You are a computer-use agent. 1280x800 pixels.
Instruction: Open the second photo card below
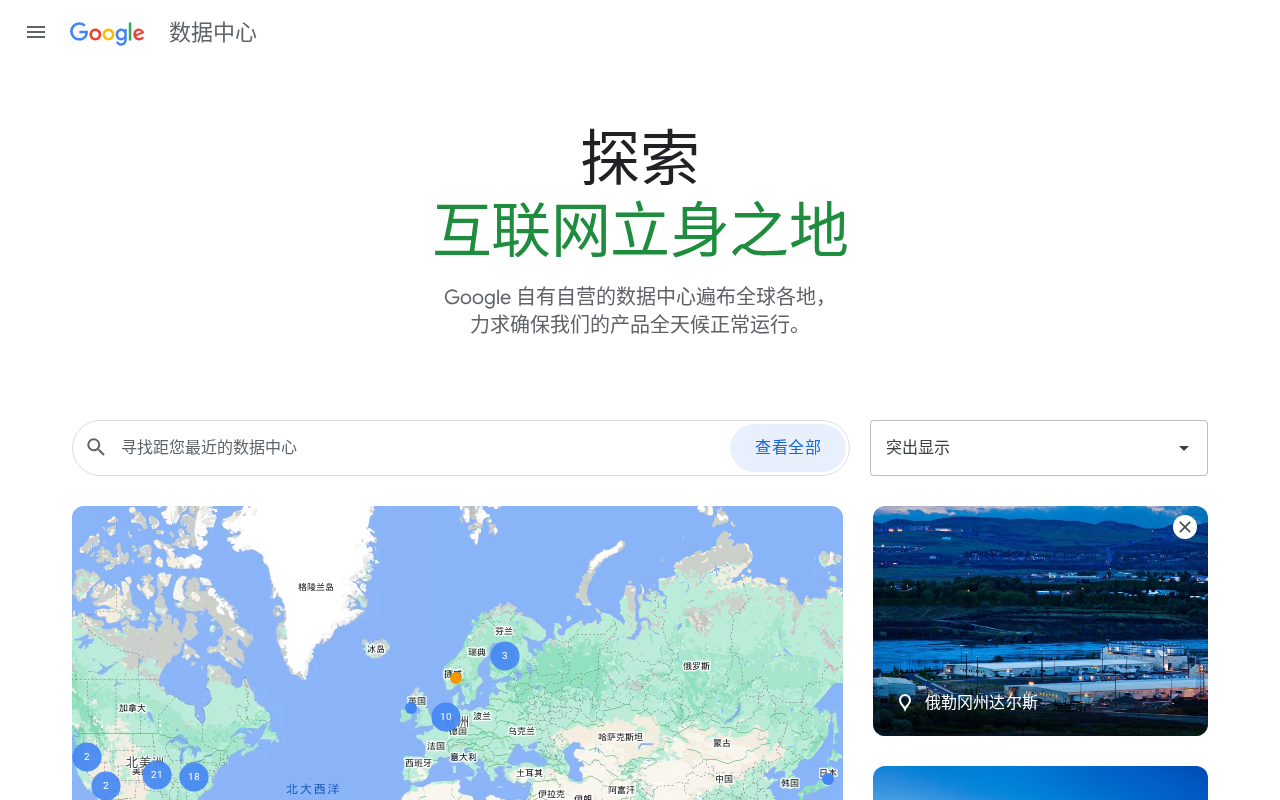[1040, 783]
